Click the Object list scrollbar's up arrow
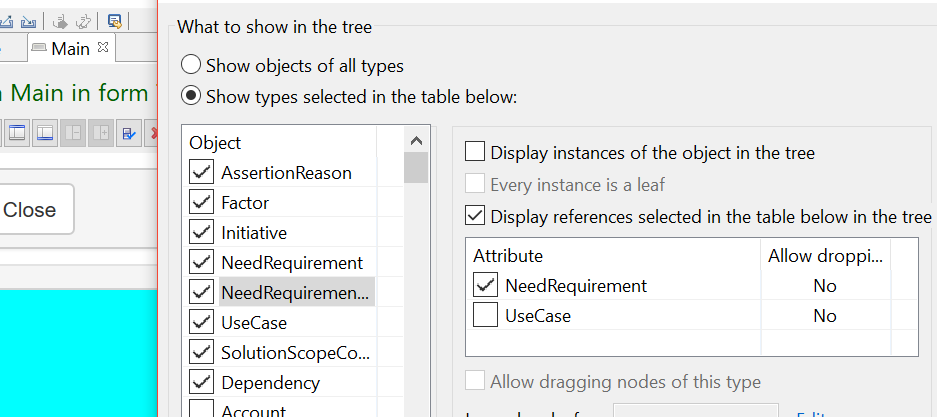This screenshot has height=417, width=937. [x=417, y=141]
